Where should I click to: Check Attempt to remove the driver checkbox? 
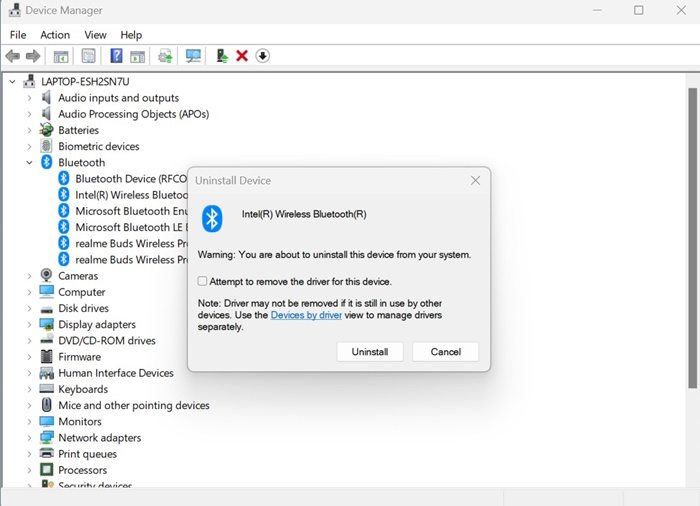[202, 281]
